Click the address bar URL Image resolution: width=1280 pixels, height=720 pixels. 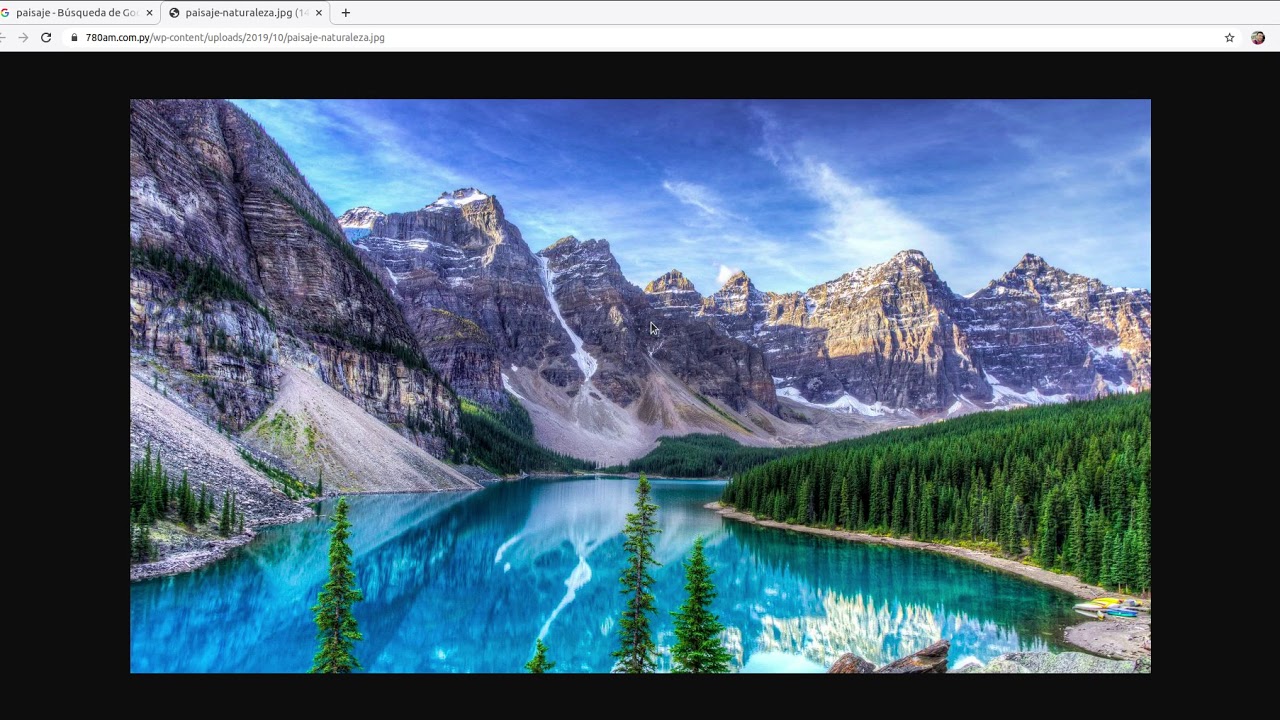[x=235, y=37]
